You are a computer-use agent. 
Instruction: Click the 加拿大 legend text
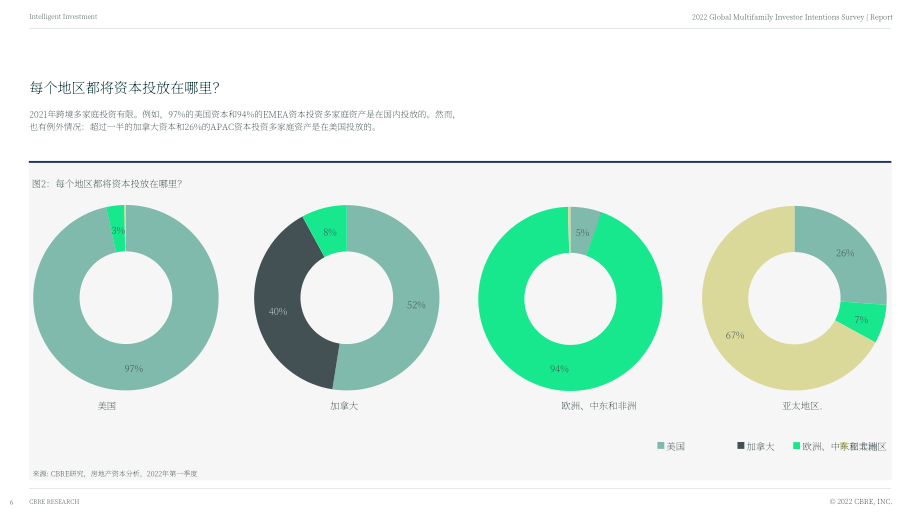point(760,446)
